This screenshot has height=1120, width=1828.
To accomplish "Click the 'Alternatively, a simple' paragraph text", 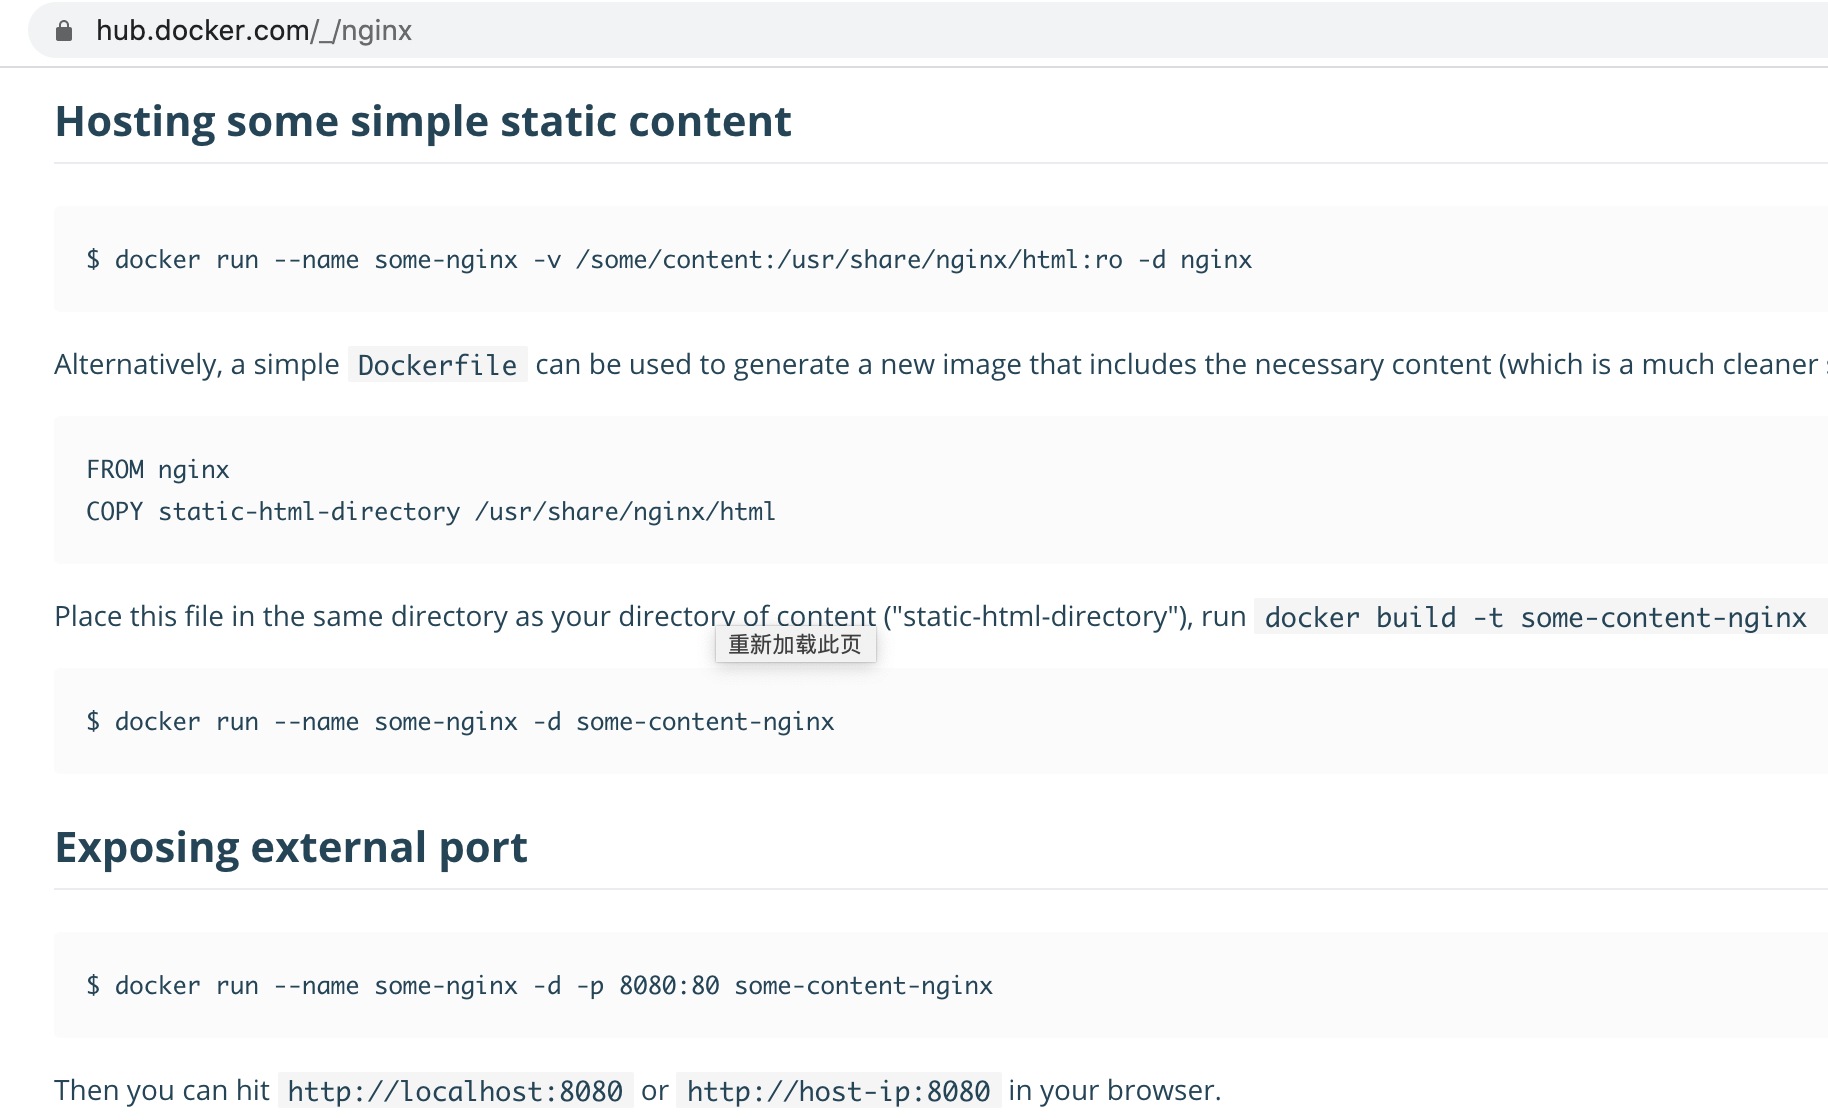I will tap(197, 365).
